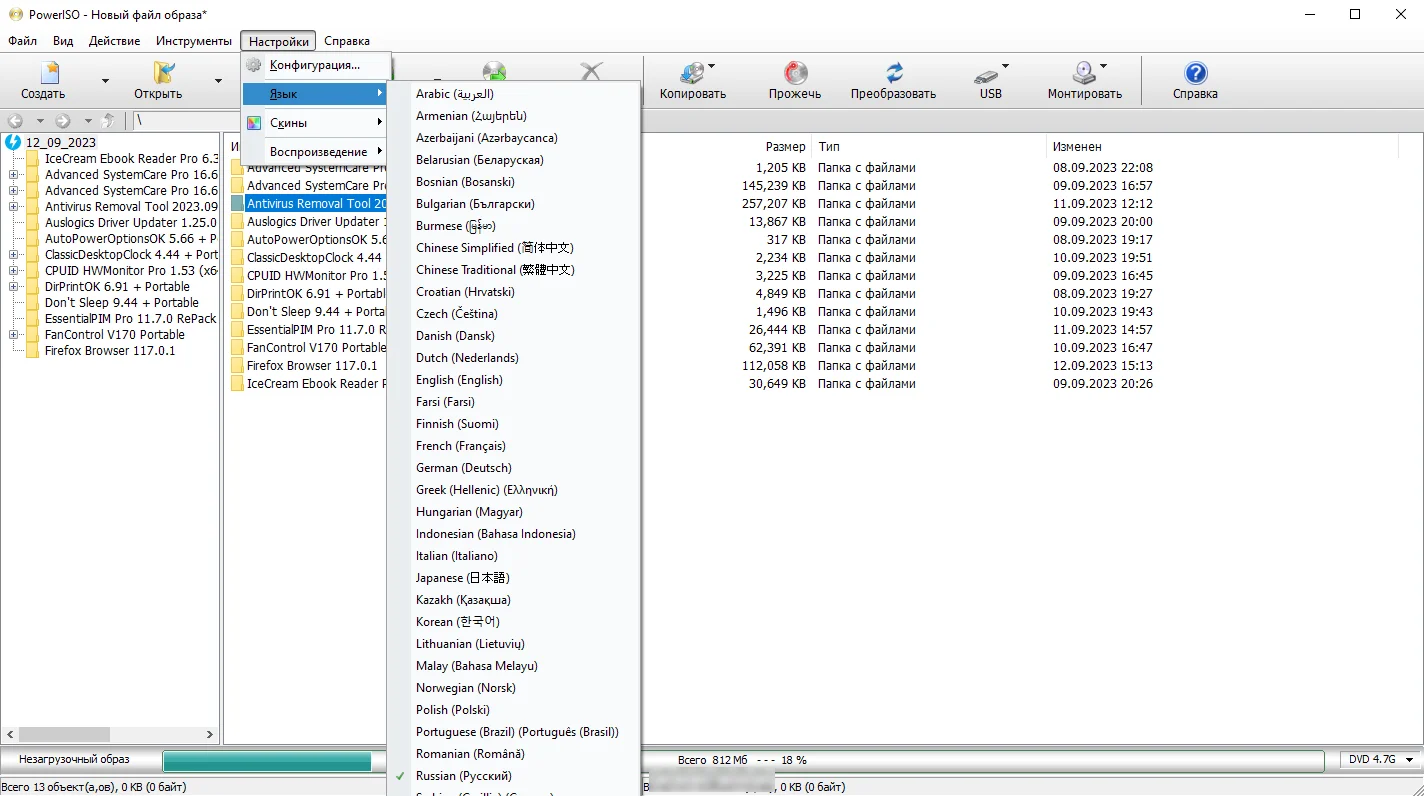Click the left pane horizontal scrollbar right arrow
The image size is (1424, 796).
(x=210, y=735)
